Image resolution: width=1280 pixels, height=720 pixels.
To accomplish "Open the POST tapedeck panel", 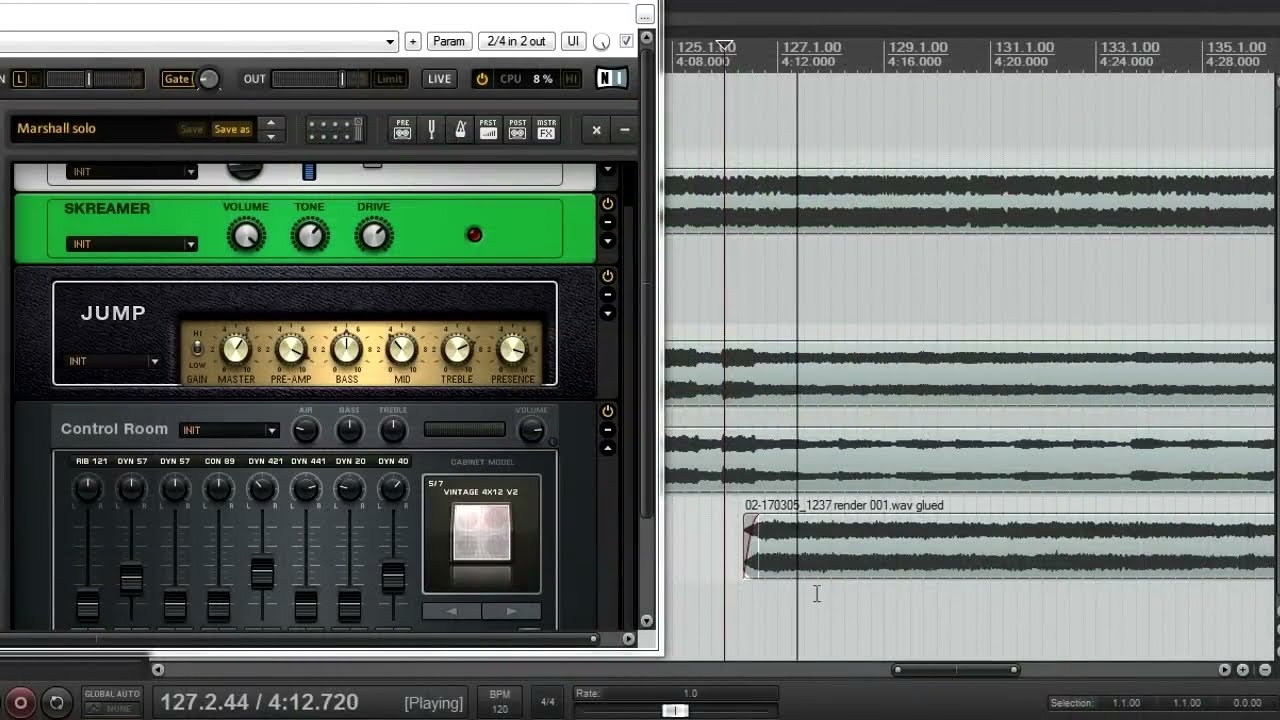I will coord(517,129).
